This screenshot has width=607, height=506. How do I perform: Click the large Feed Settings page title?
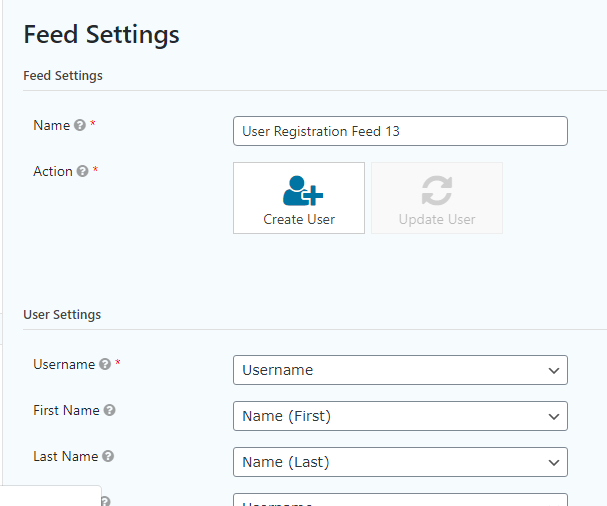pos(101,35)
